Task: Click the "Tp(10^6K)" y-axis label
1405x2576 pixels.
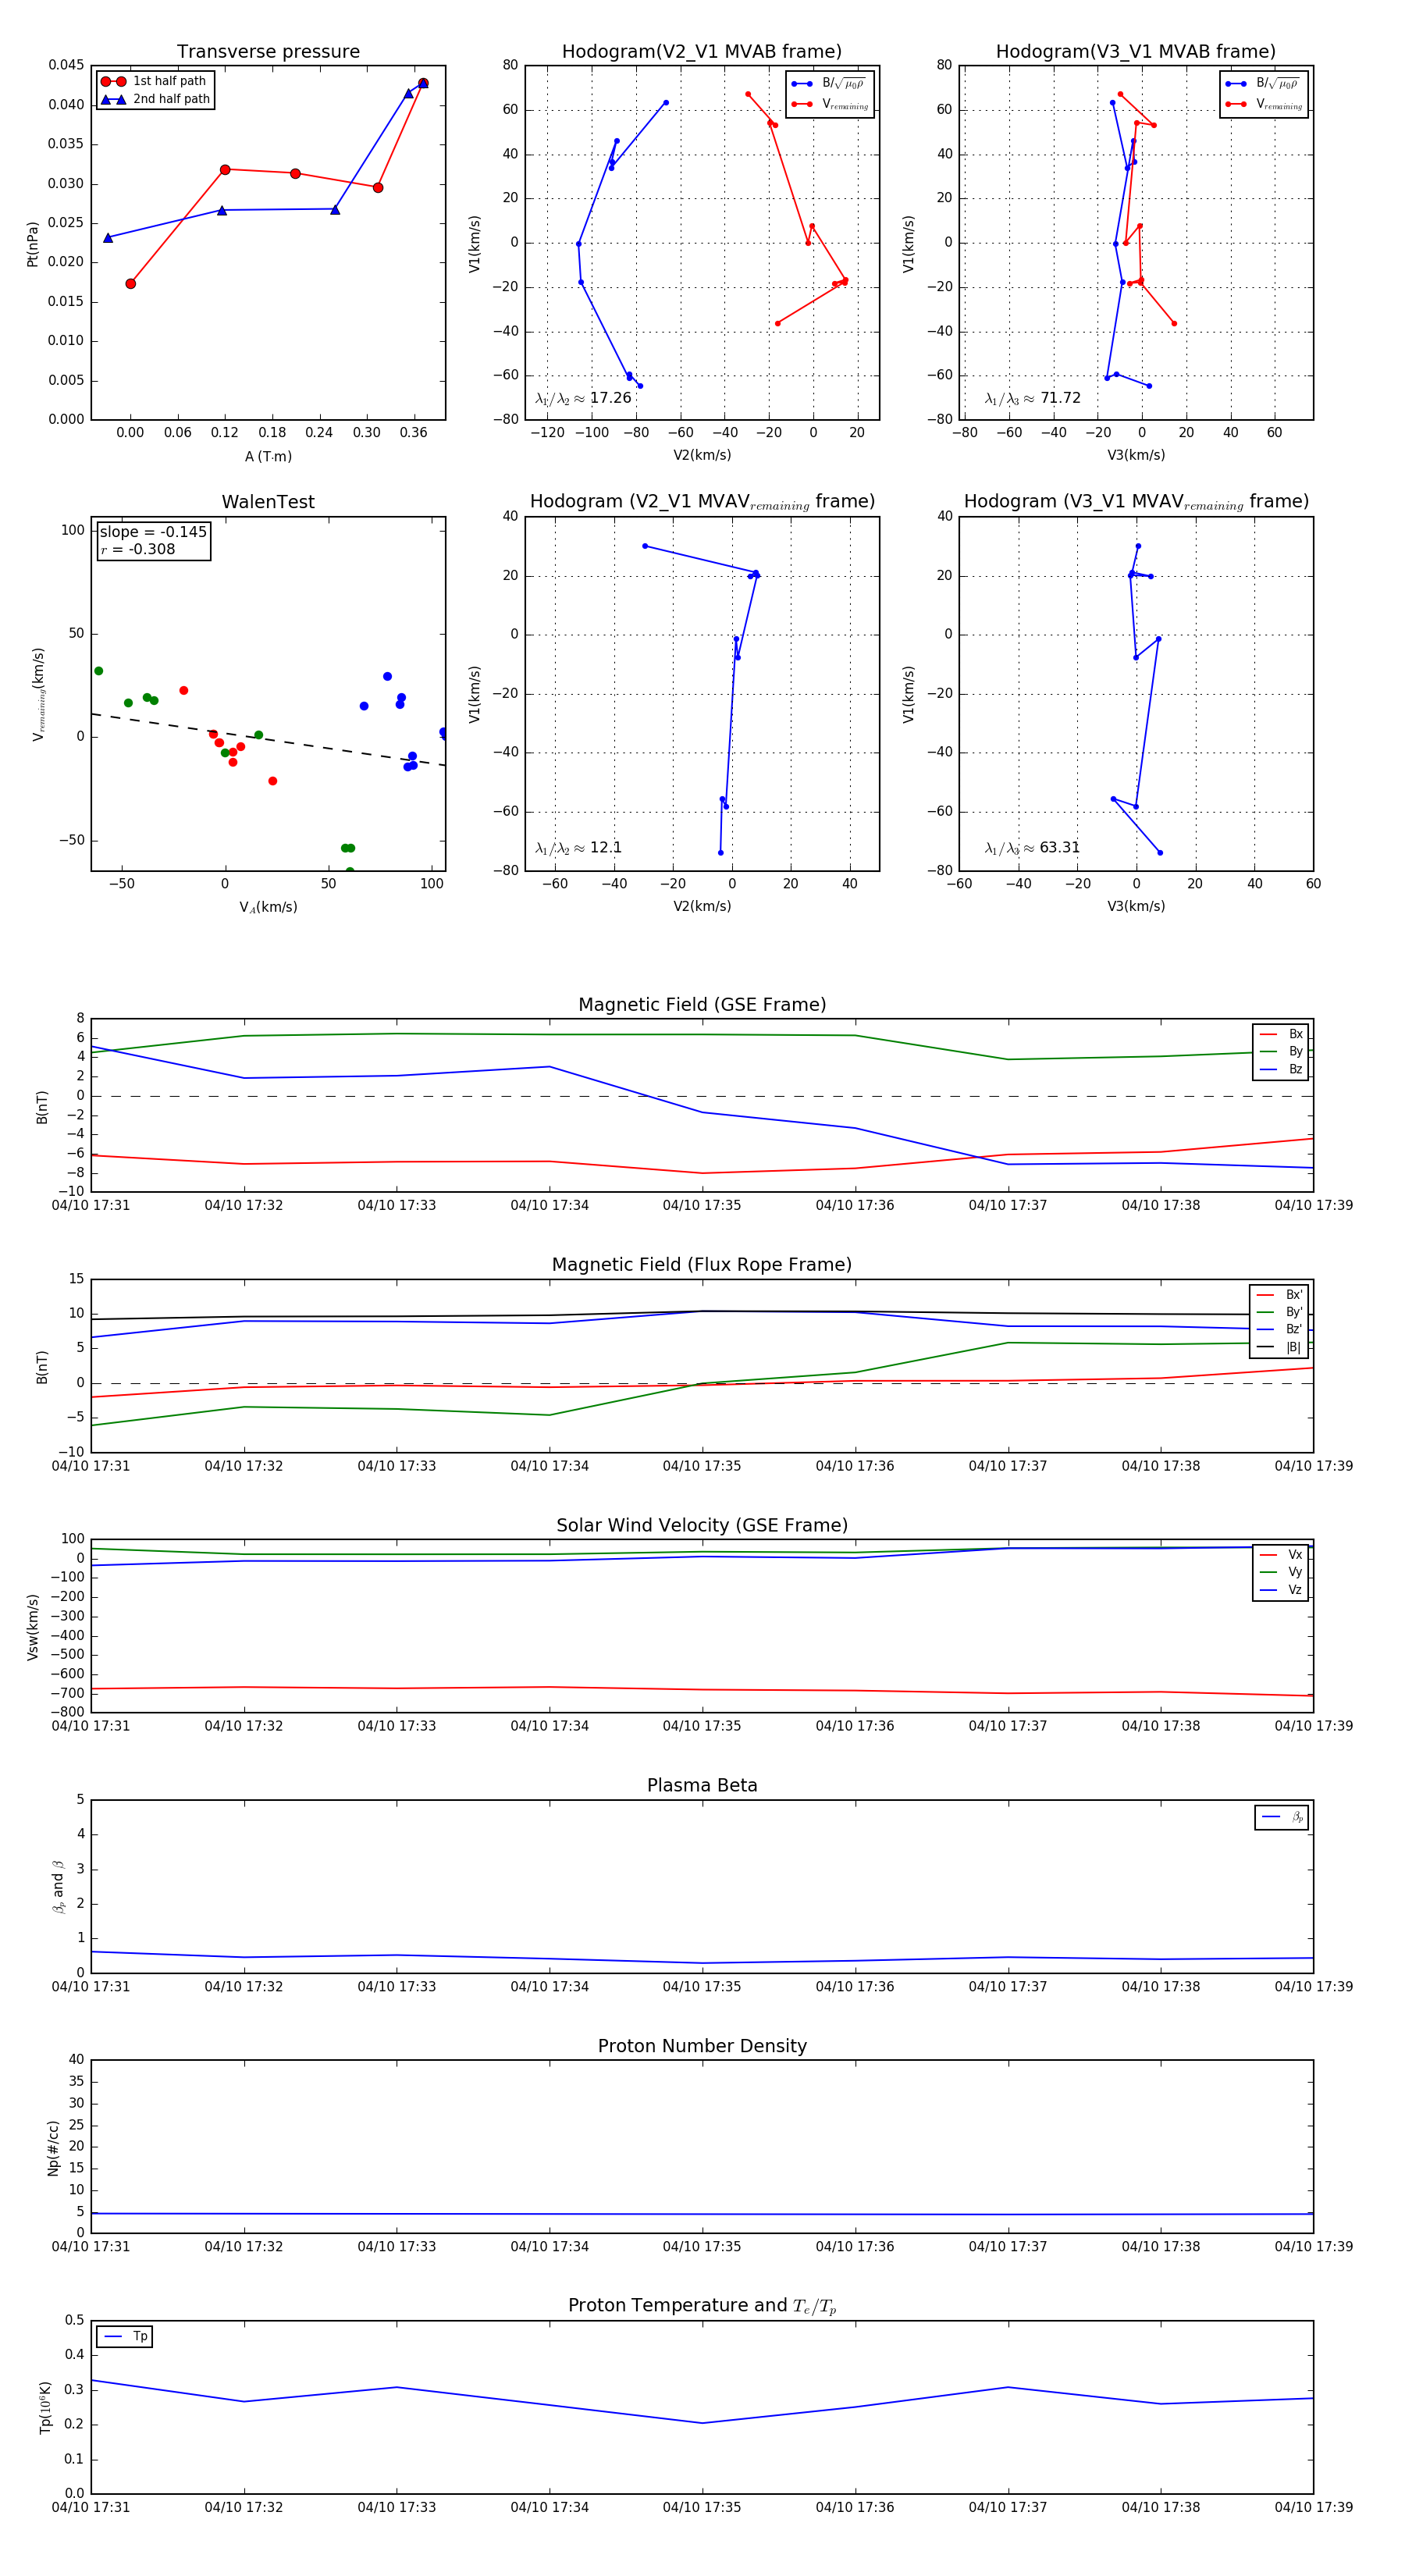Action: point(45,2408)
